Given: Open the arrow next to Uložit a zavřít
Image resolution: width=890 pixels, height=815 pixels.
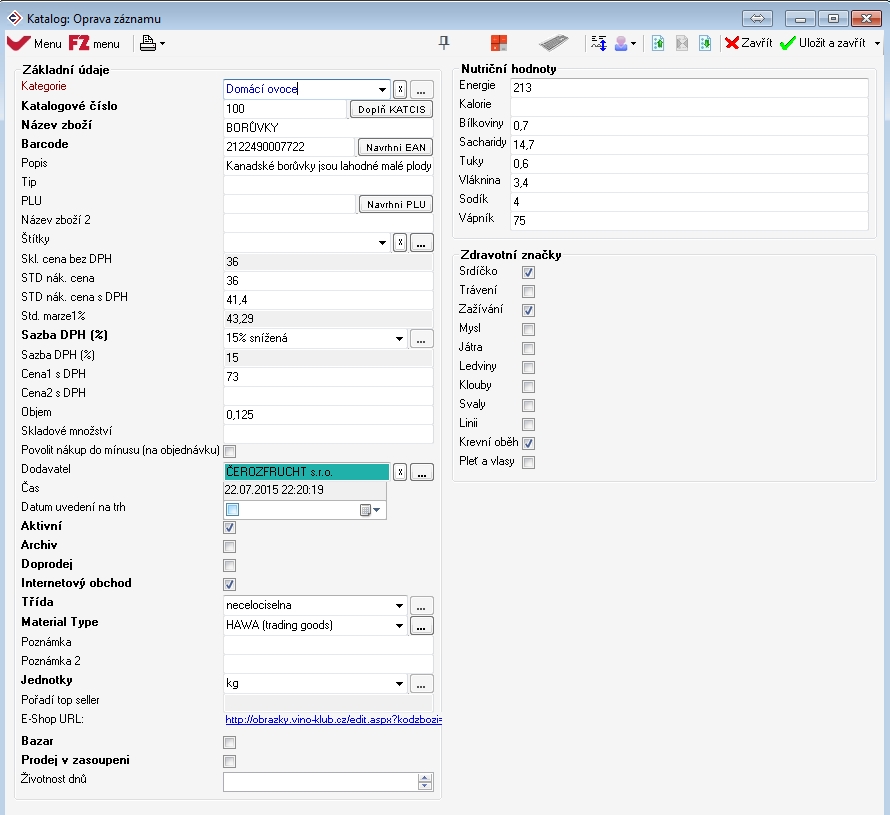Looking at the screenshot, I should pyautogui.click(x=877, y=43).
